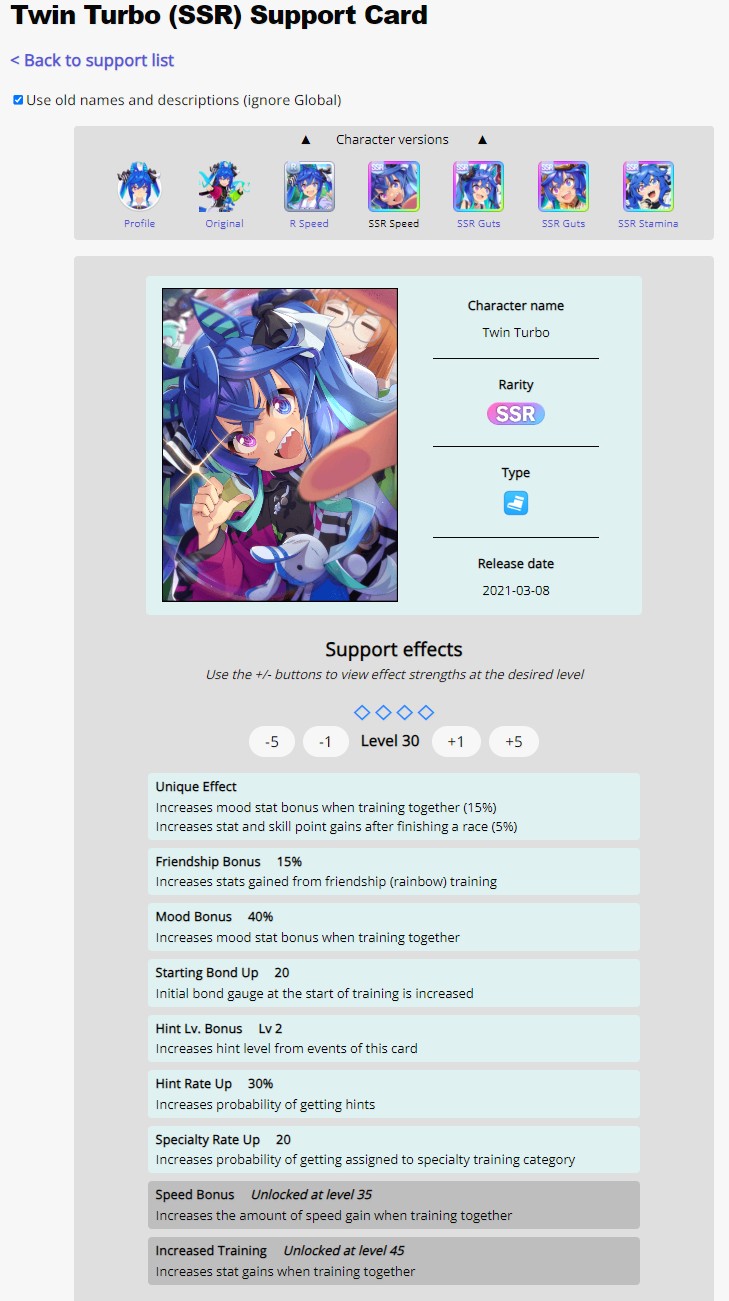This screenshot has height=1301, width=729.
Task: Toggle Use old names and descriptions checkbox
Action: 18,100
